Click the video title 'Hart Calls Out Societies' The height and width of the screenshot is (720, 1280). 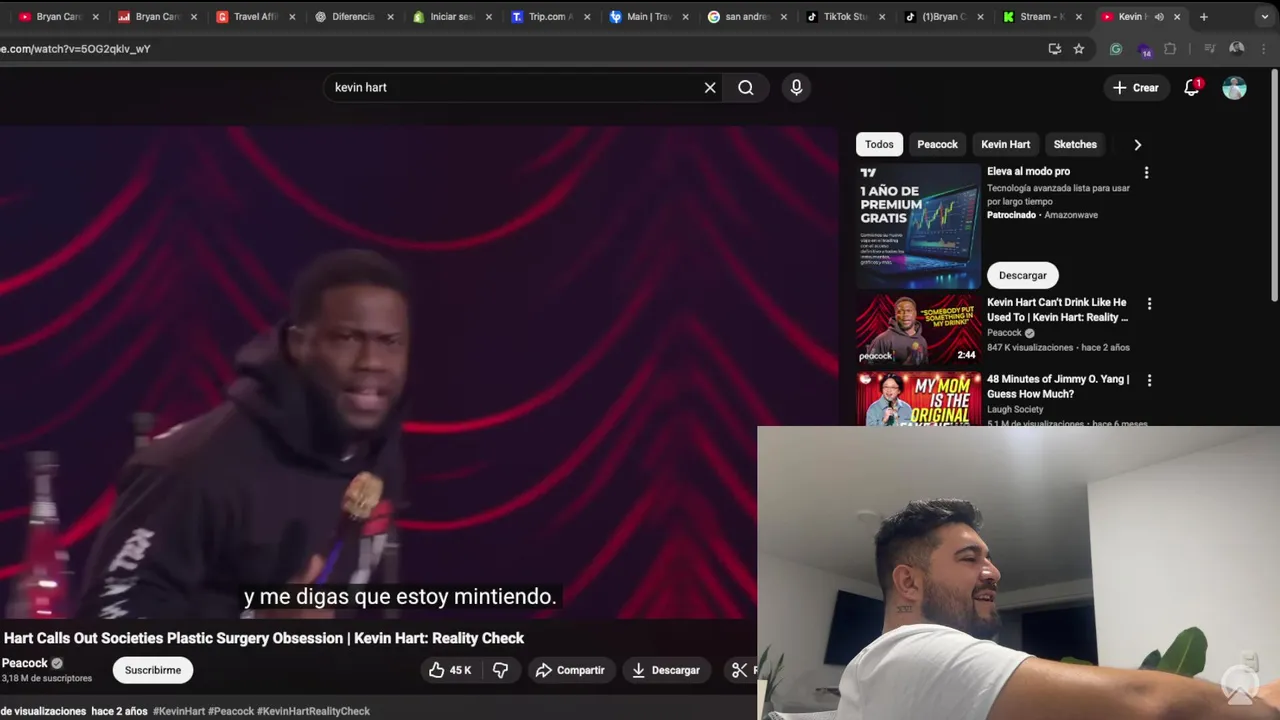pos(264,638)
